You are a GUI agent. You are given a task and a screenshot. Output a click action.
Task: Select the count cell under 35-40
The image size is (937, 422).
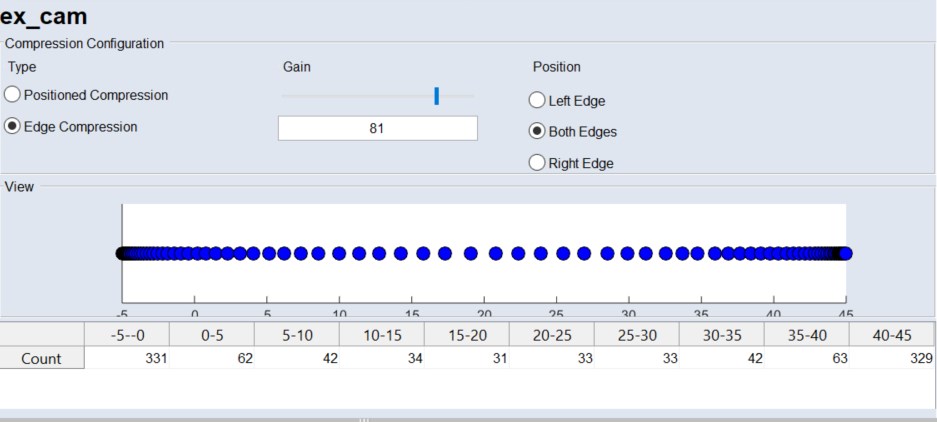pyautogui.click(x=807, y=358)
